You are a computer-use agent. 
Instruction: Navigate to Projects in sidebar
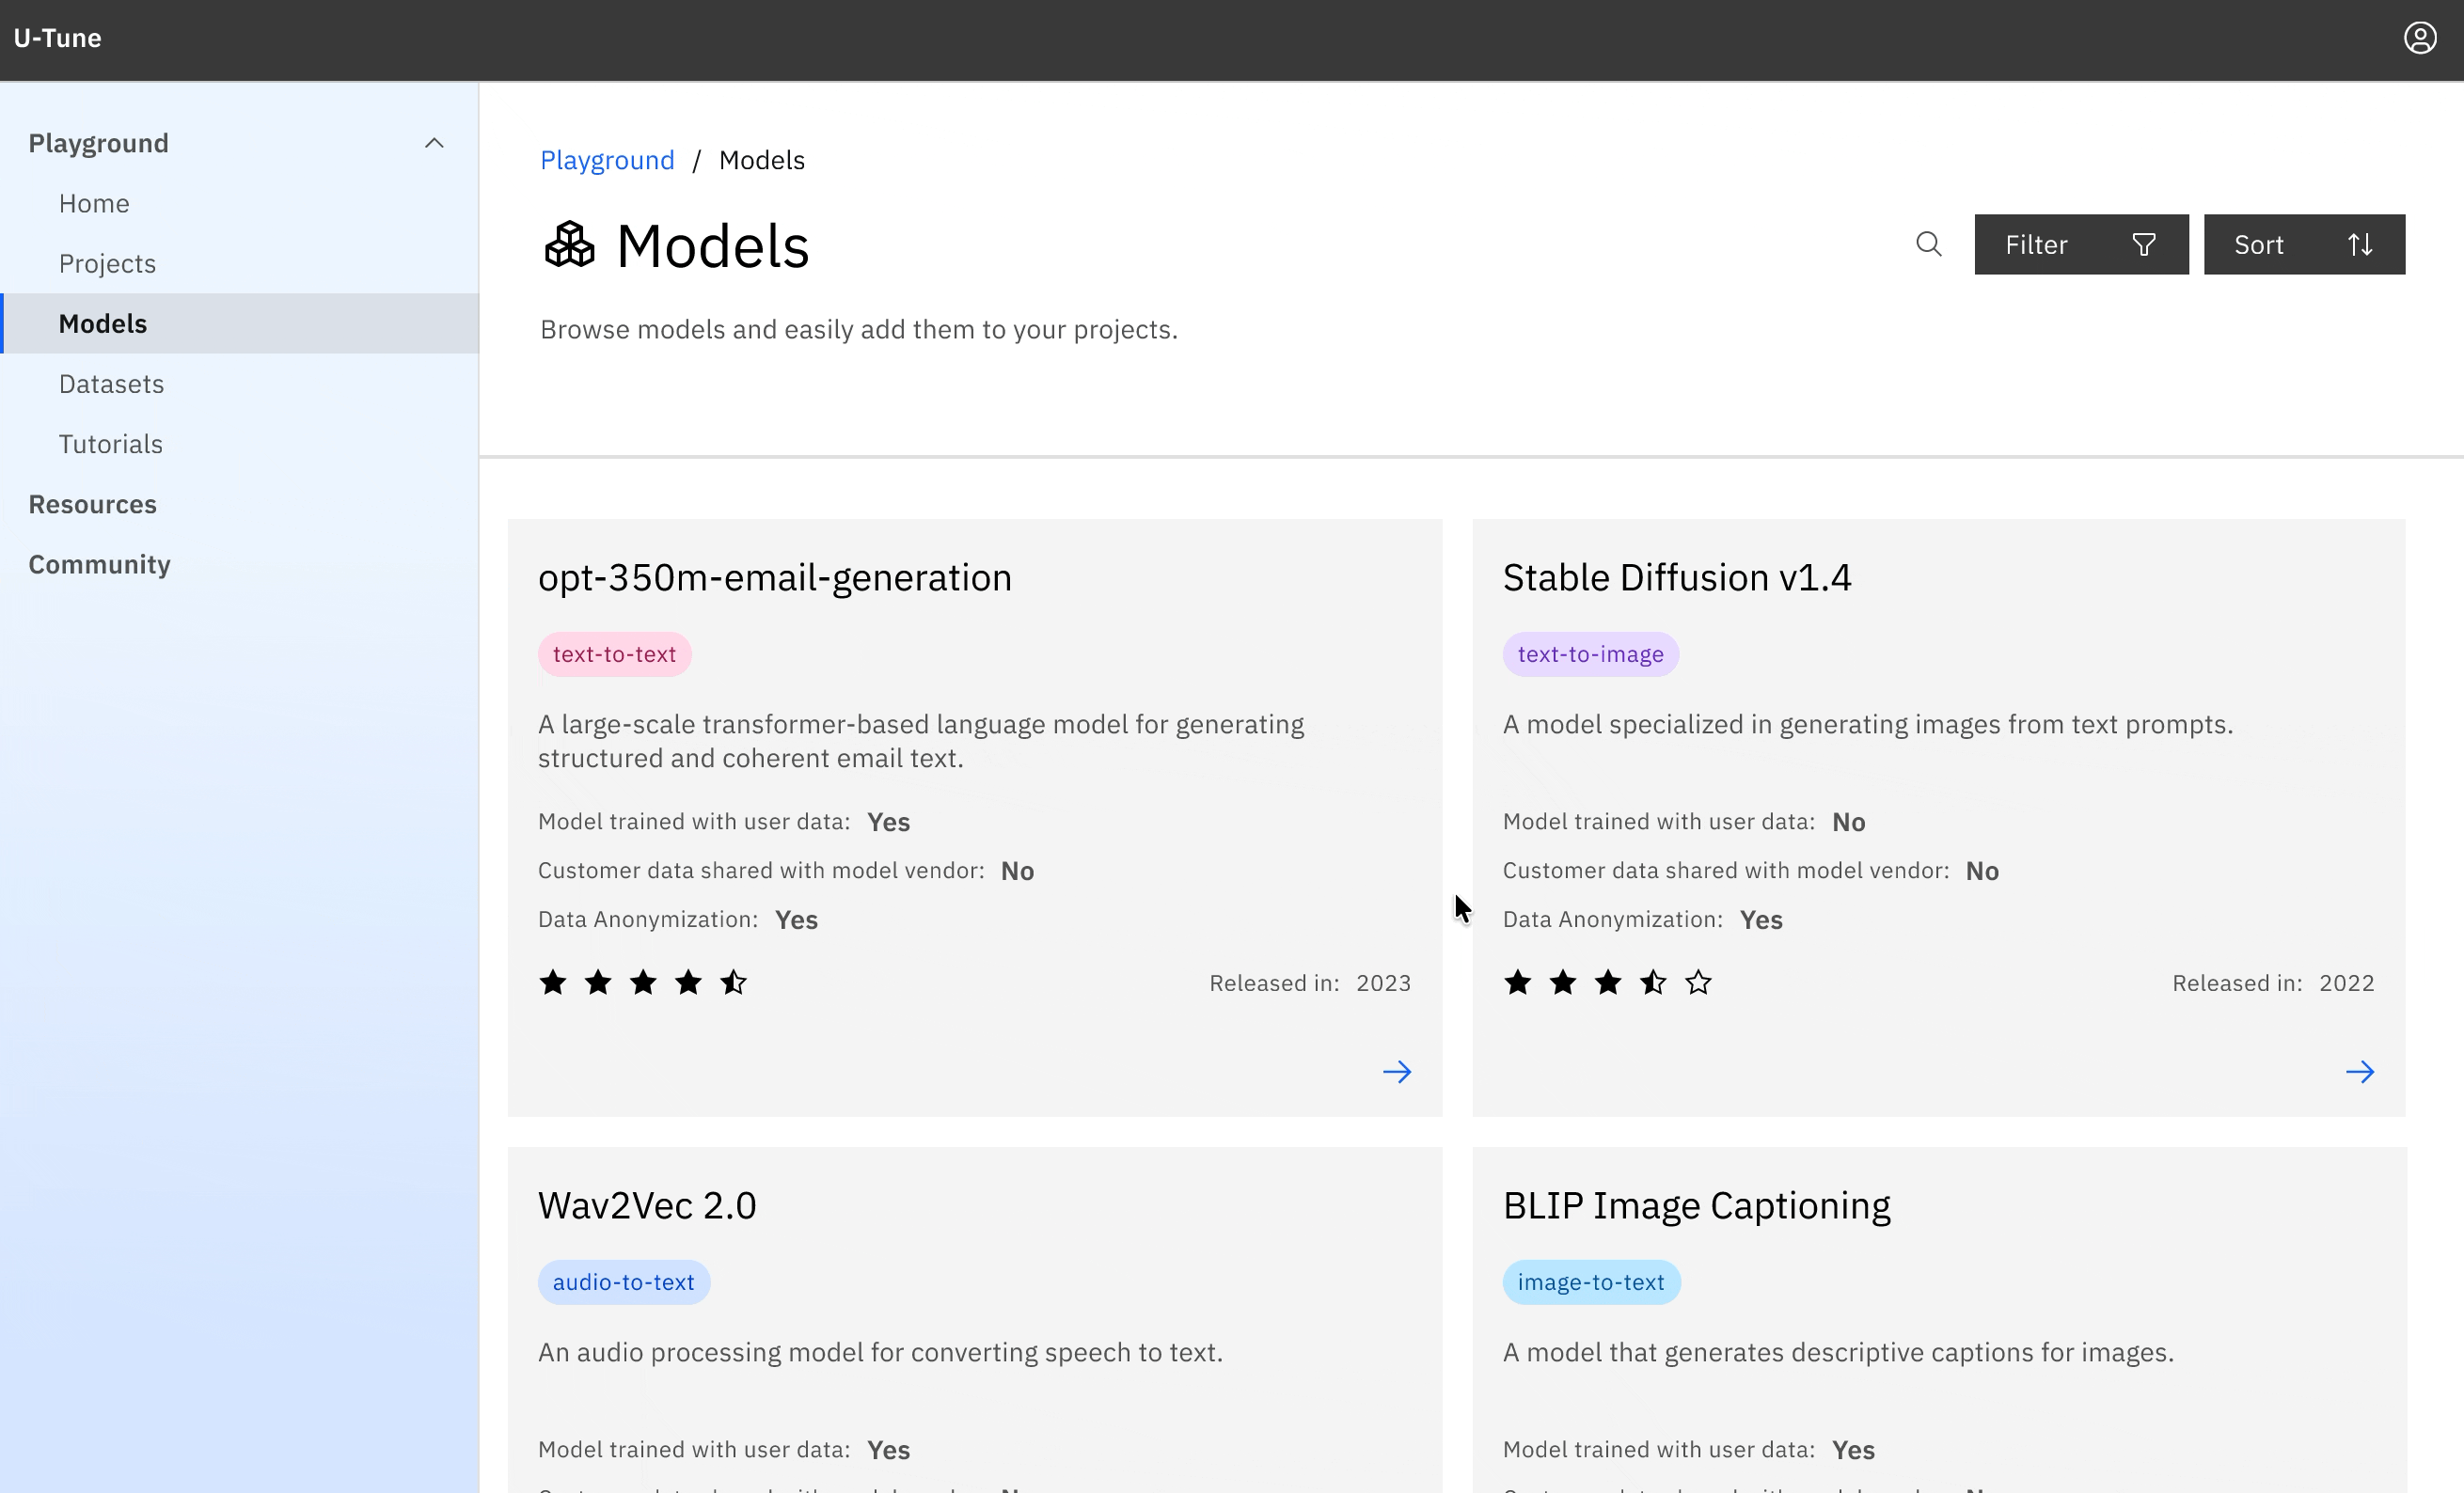[107, 264]
